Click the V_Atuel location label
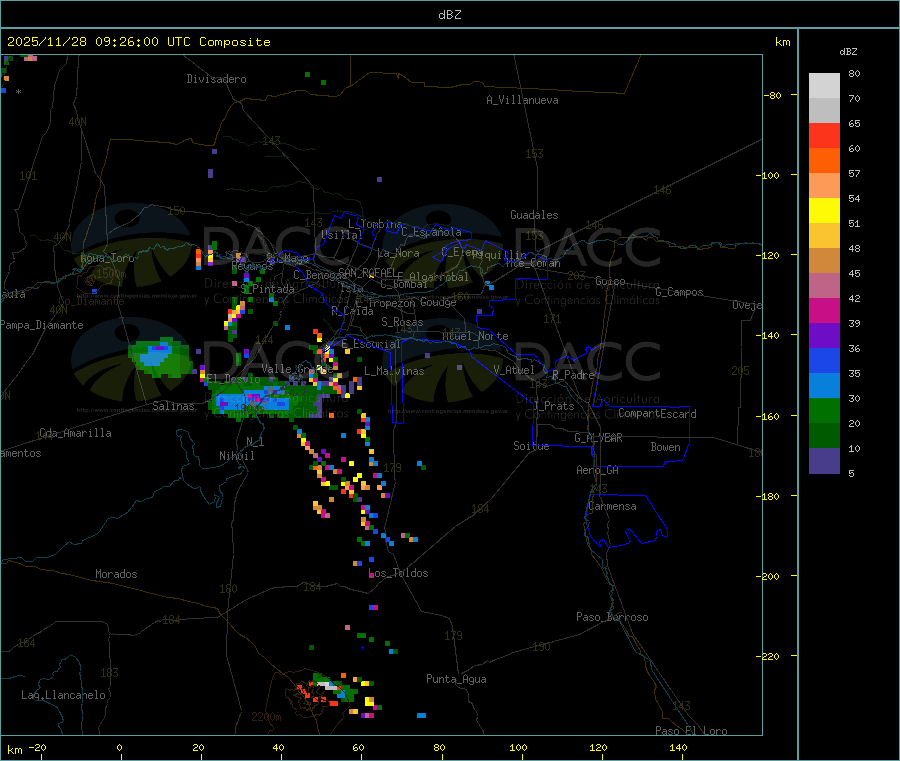The image size is (900, 761). (x=514, y=370)
